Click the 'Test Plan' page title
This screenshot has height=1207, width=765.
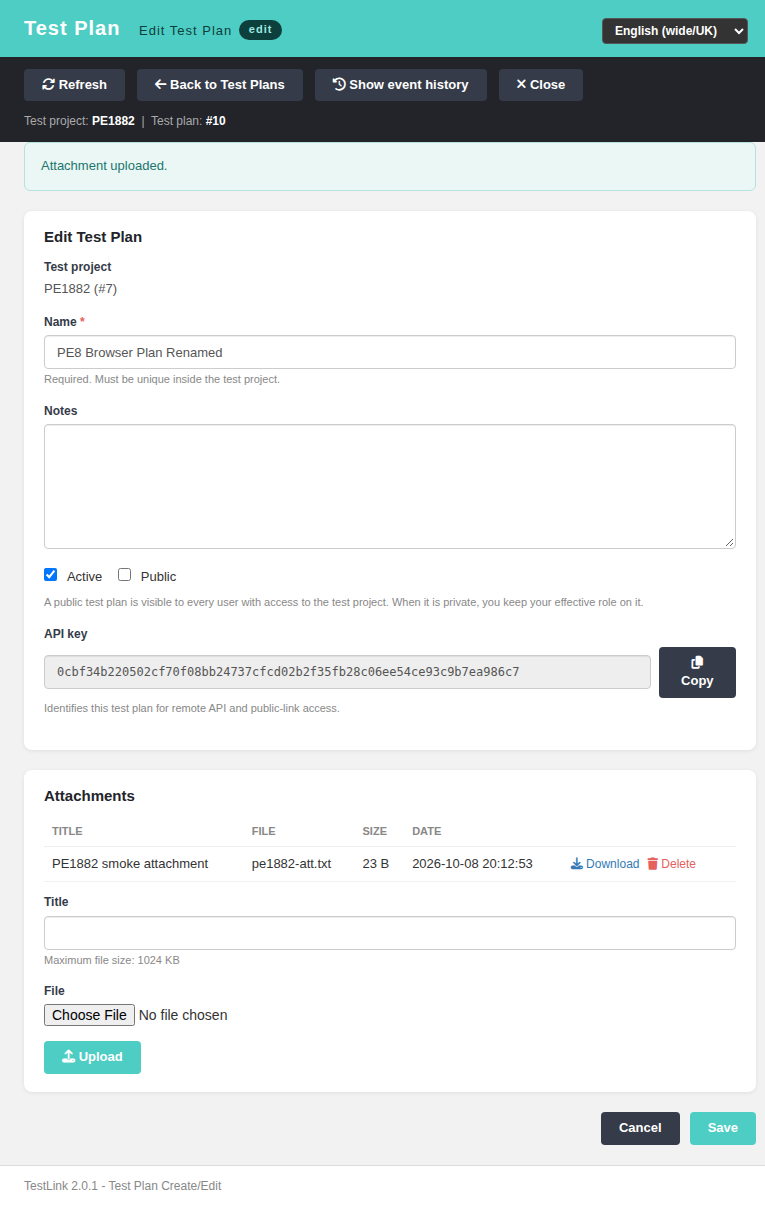click(72, 28)
